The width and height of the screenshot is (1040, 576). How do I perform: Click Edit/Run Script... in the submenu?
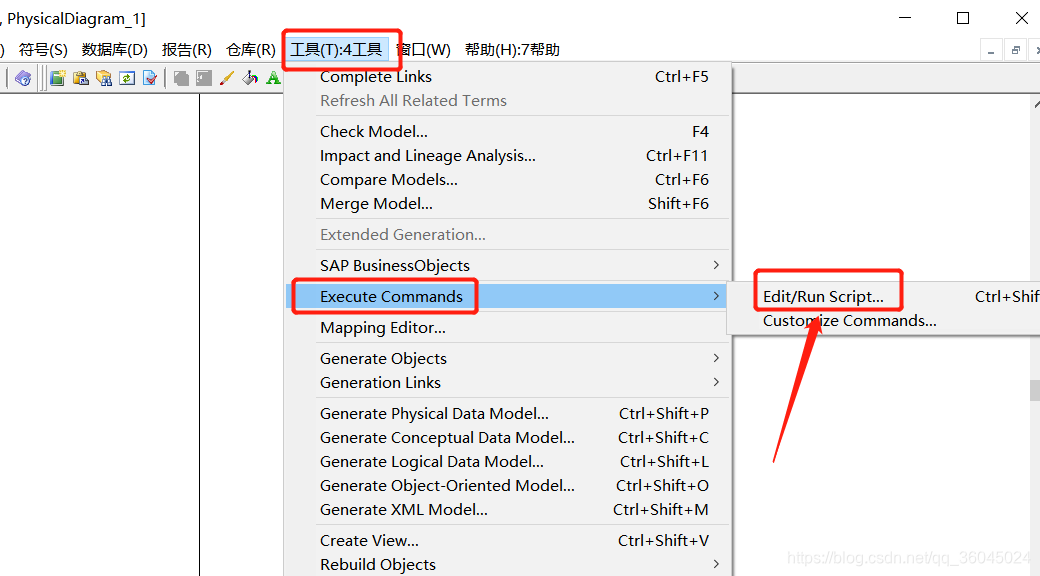[885, 297]
